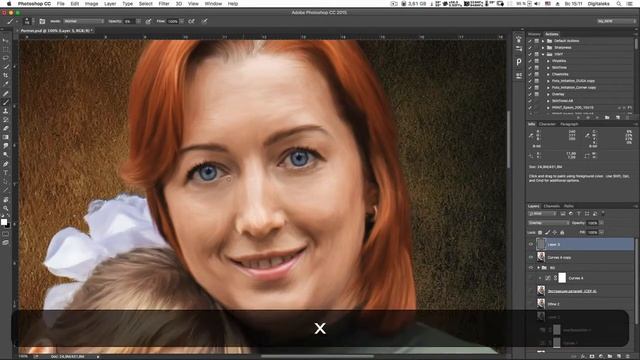Select the Eyedropper tool
This screenshot has width=640, height=360.
click(5, 84)
